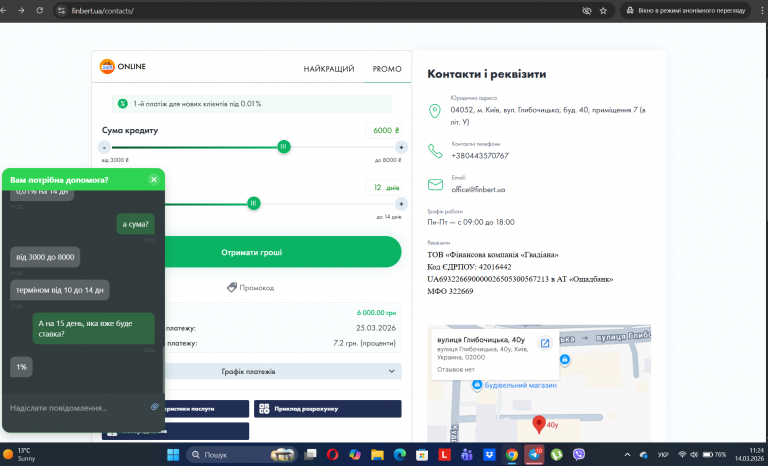Open the Промокод link

click(x=251, y=288)
